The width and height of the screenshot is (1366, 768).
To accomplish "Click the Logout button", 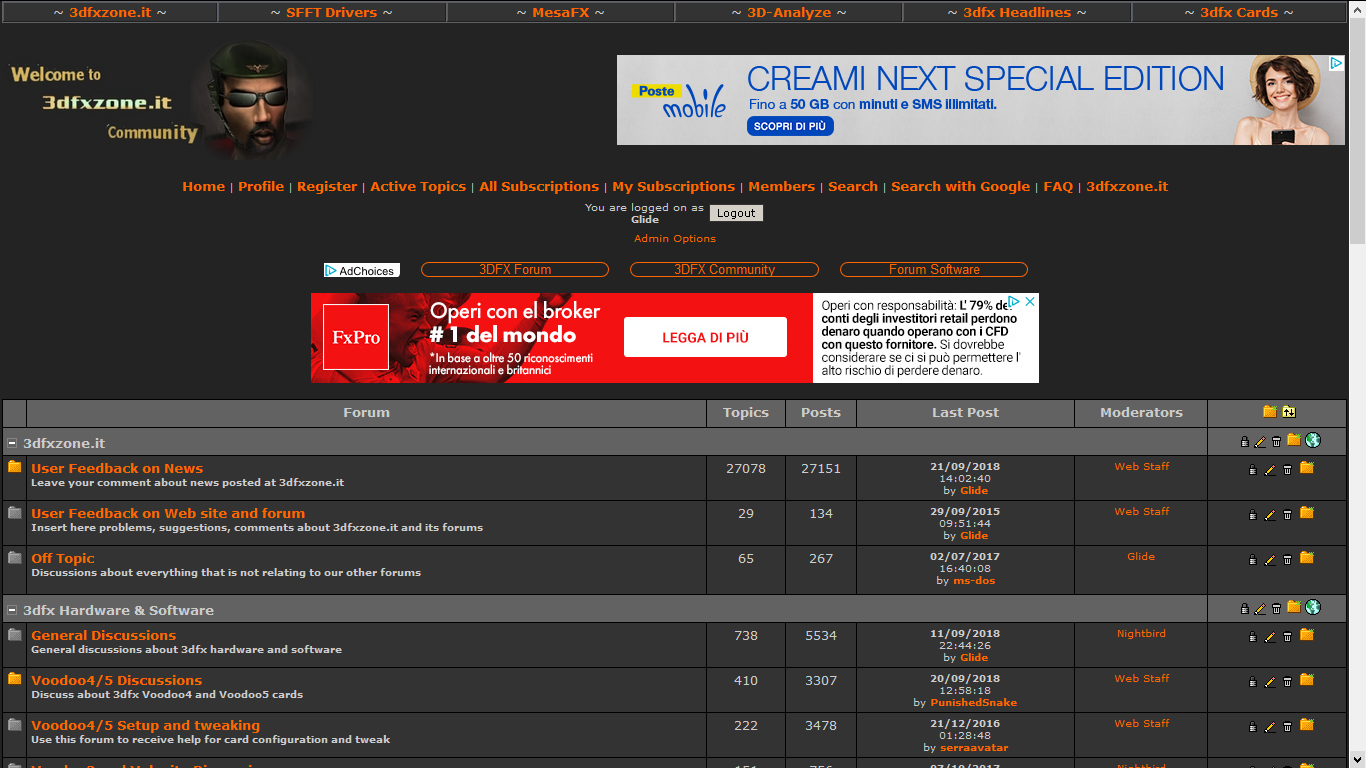I will (736, 213).
